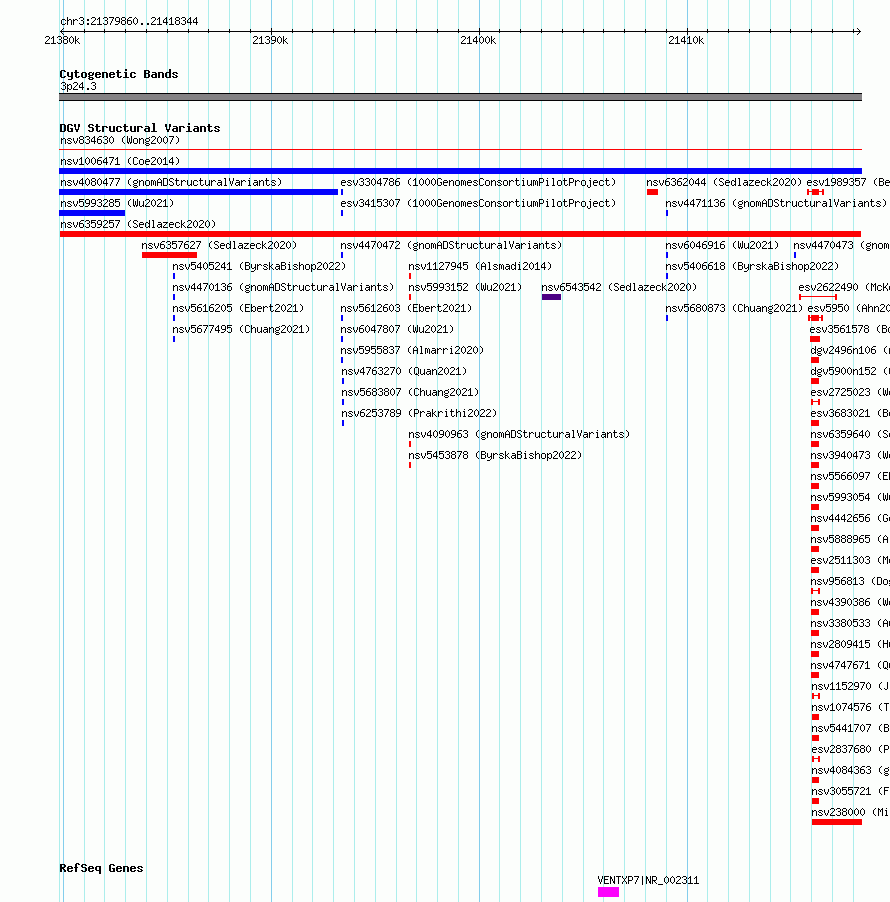Click the 21390k ruler position label

(x=270, y=40)
